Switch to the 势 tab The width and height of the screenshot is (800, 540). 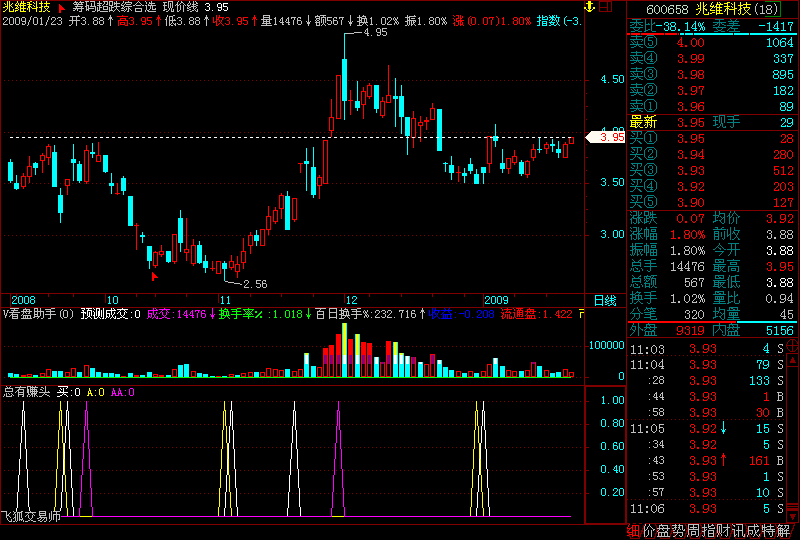pyautogui.click(x=678, y=531)
